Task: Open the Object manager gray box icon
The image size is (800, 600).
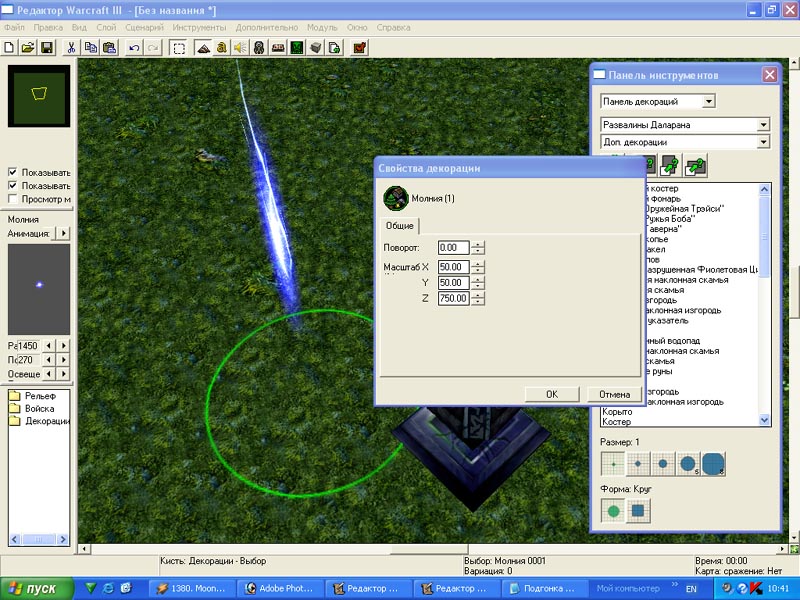Action: [x=316, y=48]
